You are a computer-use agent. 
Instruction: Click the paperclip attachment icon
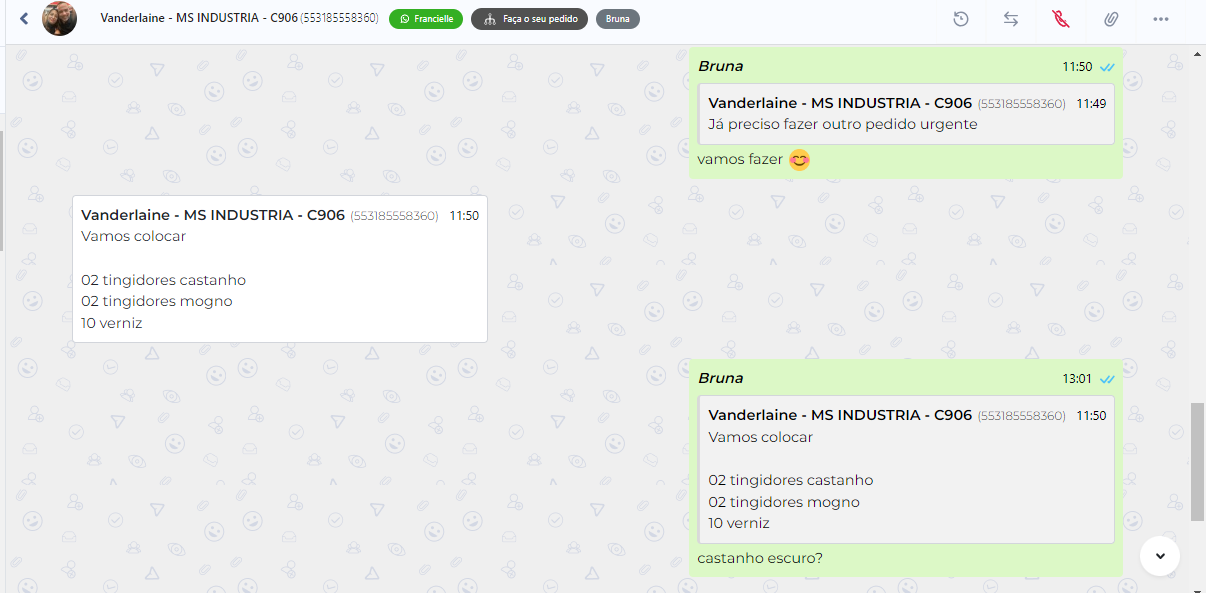[1111, 19]
